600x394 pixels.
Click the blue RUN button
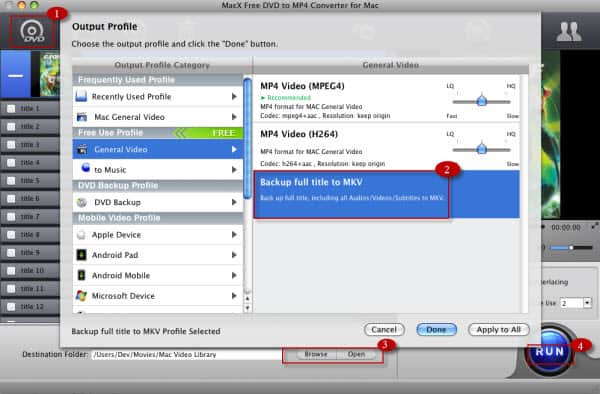(549, 351)
